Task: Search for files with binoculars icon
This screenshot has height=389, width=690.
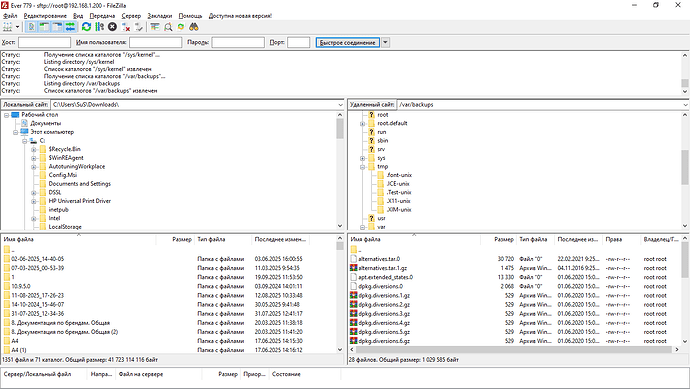Action: tap(194, 27)
